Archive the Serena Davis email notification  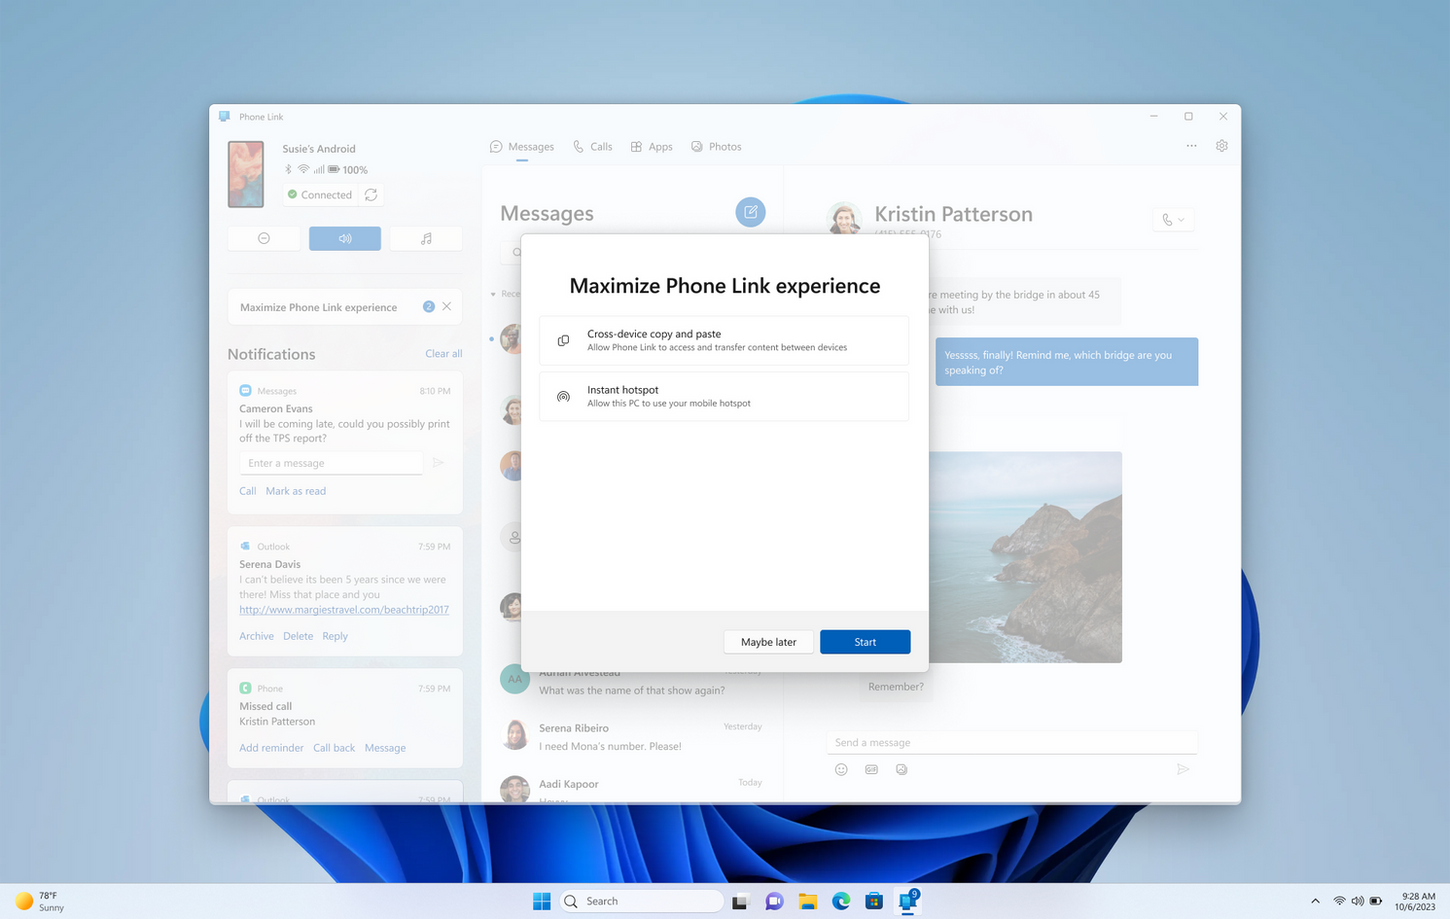pos(256,636)
